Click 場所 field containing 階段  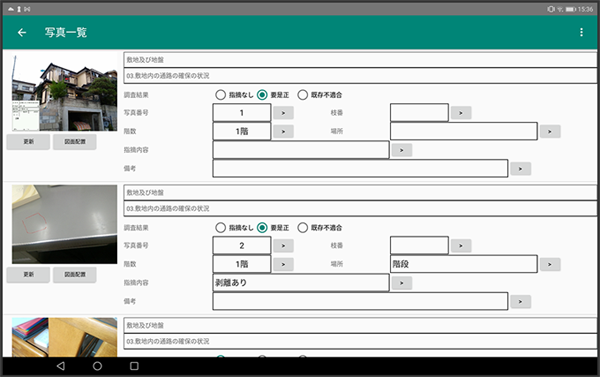464,264
